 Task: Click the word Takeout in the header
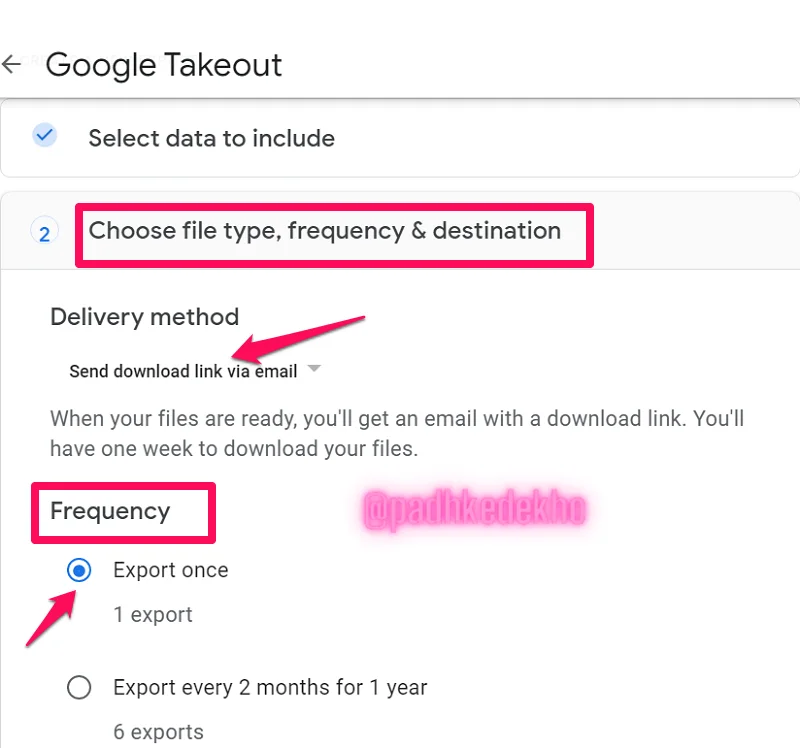(223, 65)
